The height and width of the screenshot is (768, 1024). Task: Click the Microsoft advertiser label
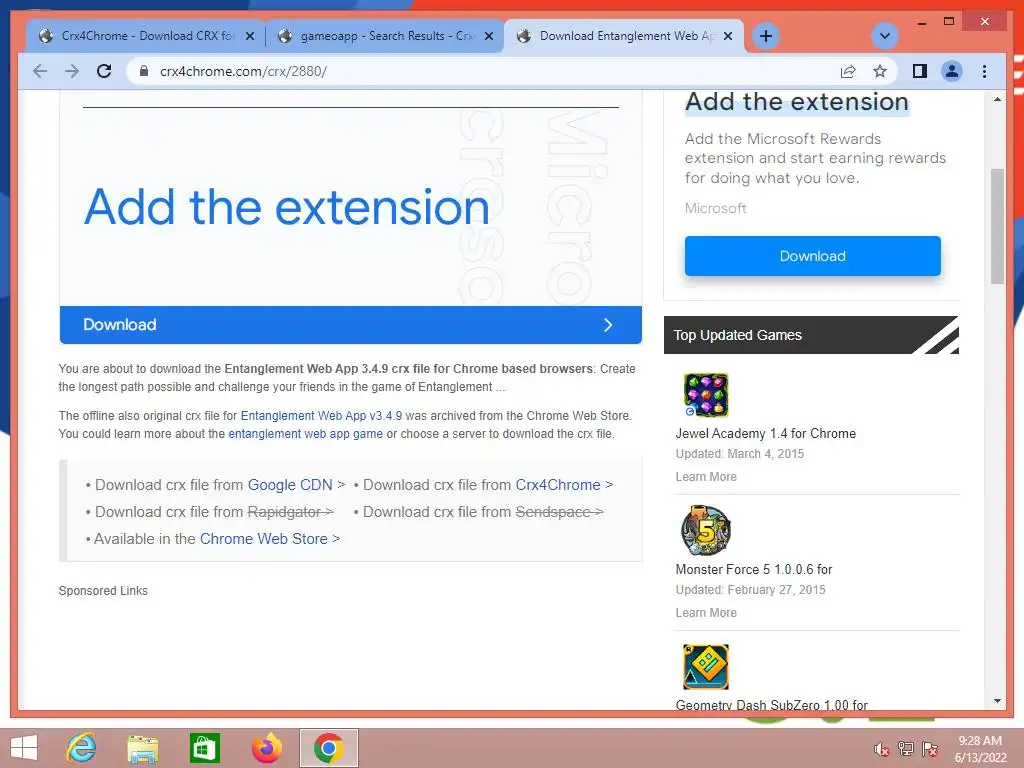coord(716,208)
